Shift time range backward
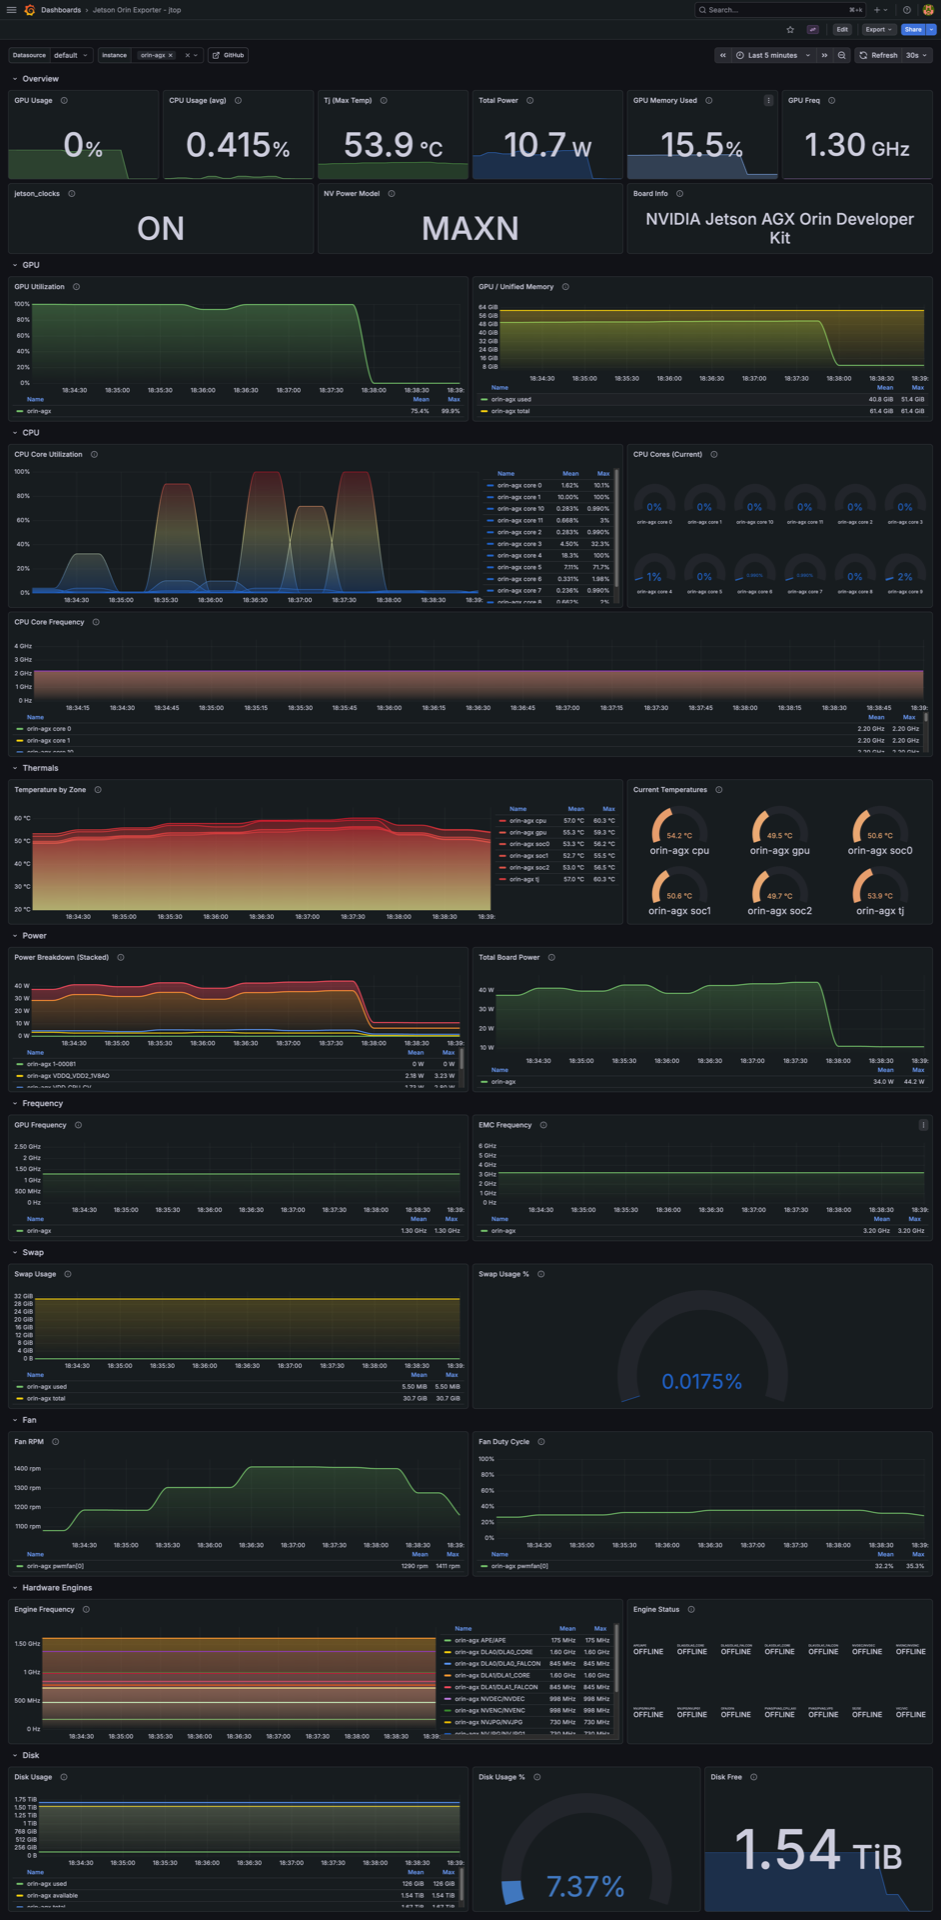 click(x=723, y=55)
